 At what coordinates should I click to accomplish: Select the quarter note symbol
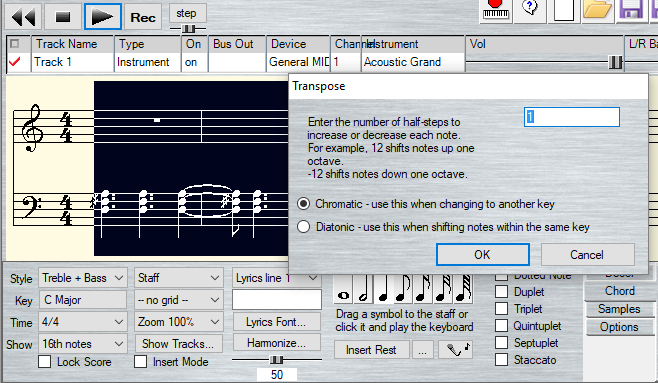coord(383,289)
